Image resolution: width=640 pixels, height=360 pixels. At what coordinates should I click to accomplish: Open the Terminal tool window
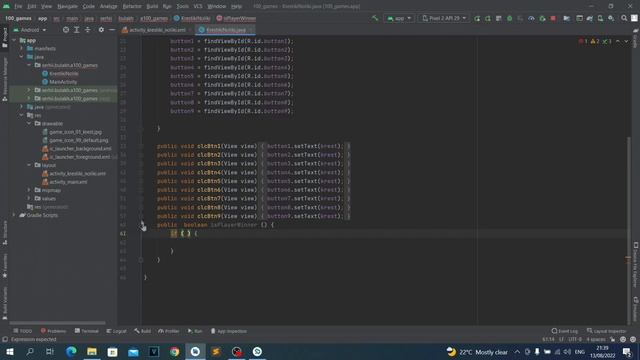(x=87, y=331)
